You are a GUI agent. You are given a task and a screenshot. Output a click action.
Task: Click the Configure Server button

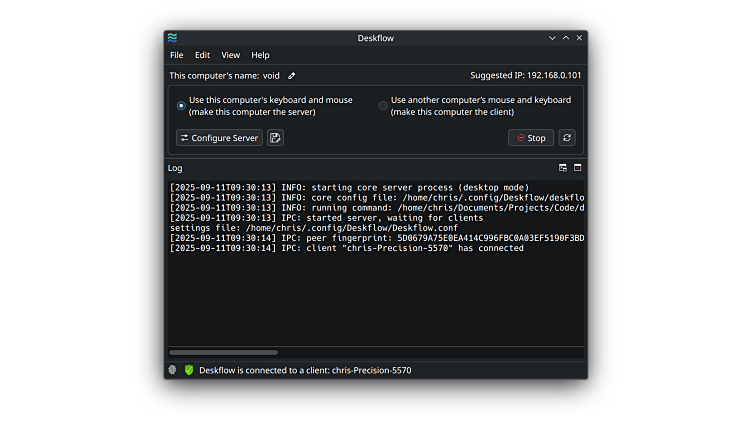click(x=219, y=138)
